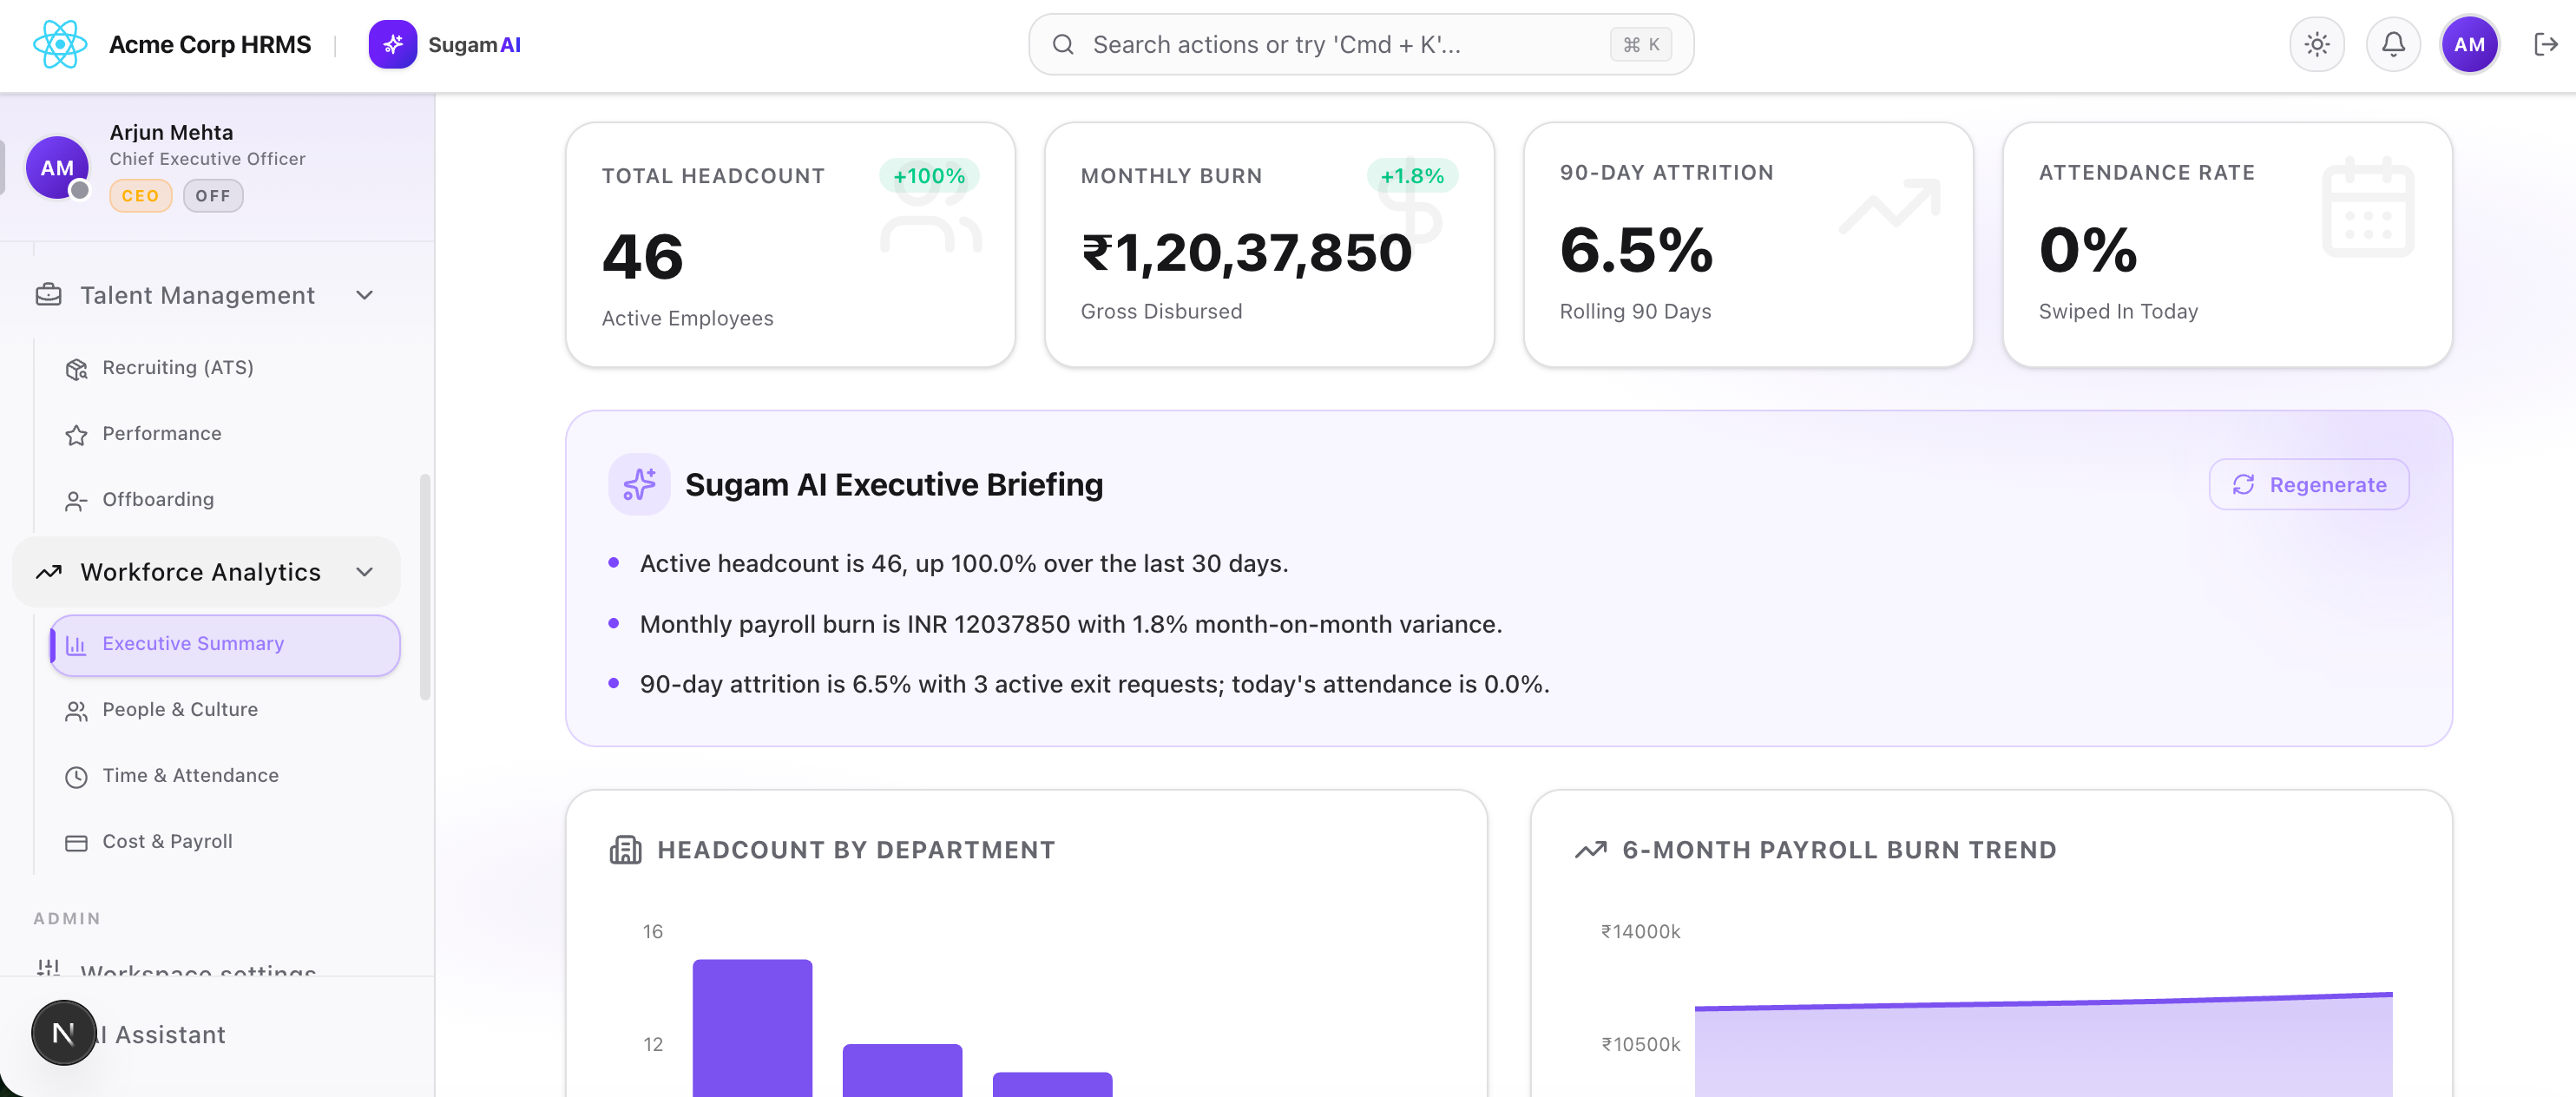This screenshot has width=2576, height=1097.
Task: Click the briefing line about active headcount
Action: pos(963,563)
